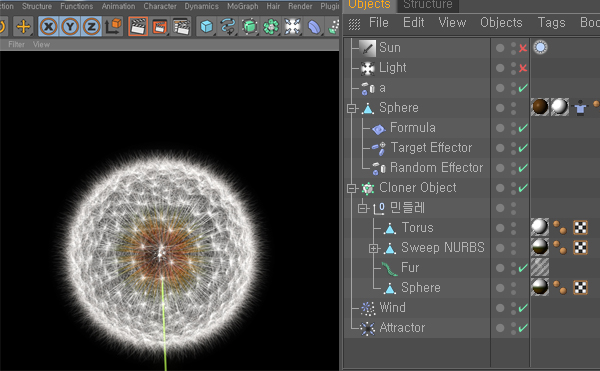Toggle the X-axis lock button

click(48, 26)
